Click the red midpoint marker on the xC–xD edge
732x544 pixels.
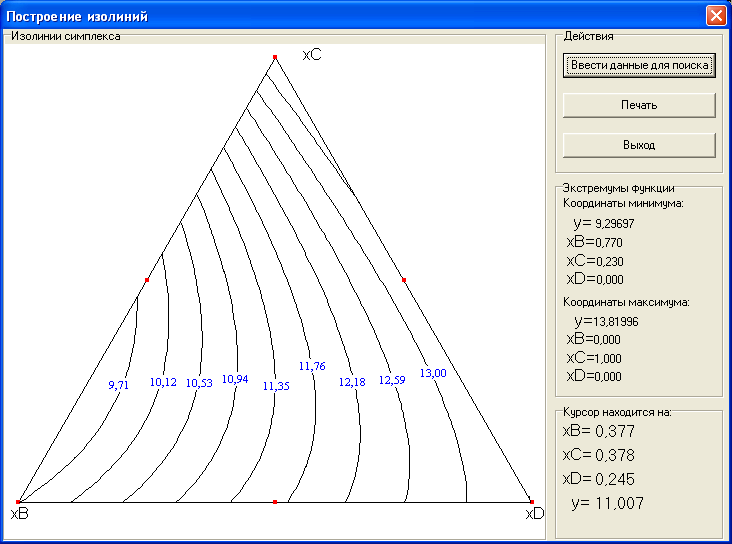404,280
